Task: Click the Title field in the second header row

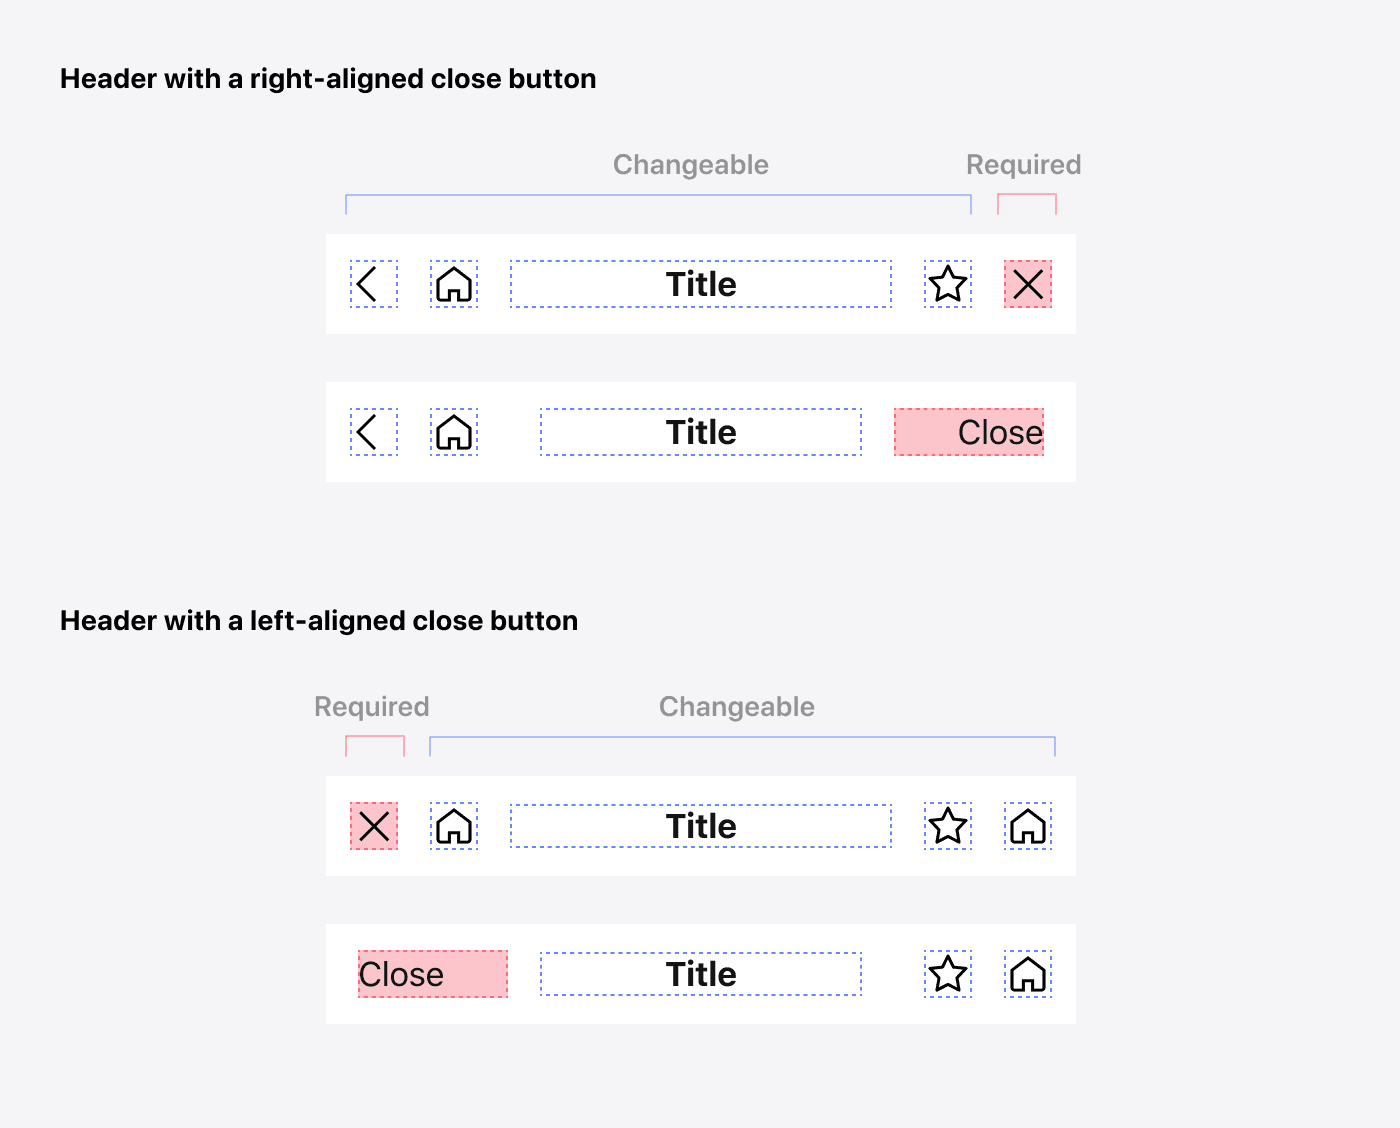Action: point(701,432)
